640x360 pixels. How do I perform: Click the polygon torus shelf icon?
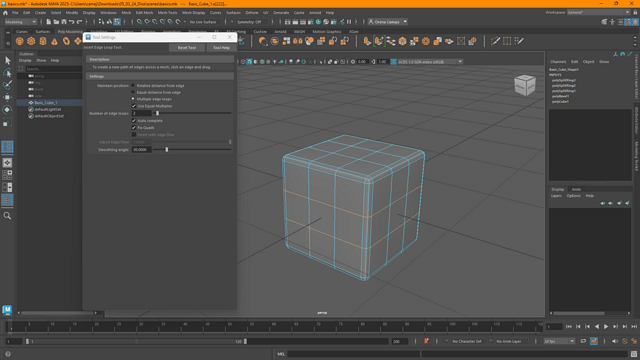pyautogui.click(x=66, y=41)
